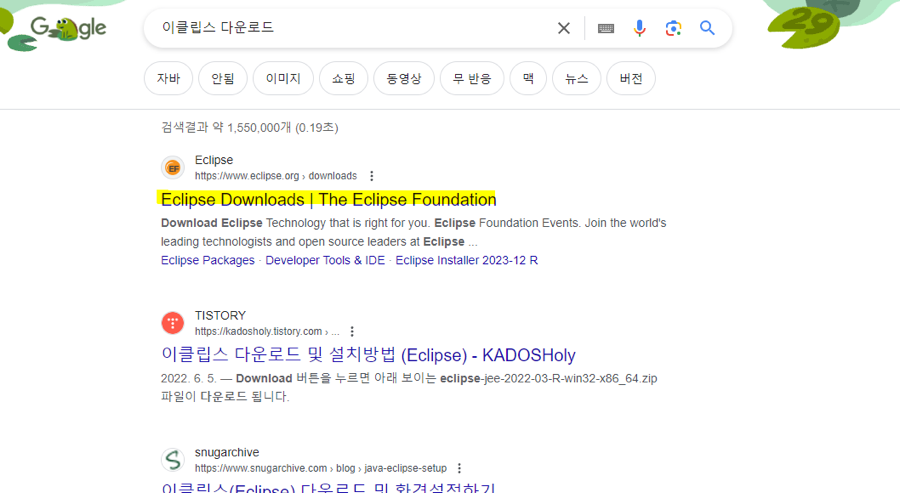The height and width of the screenshot is (493, 900).
Task: Open the Eclipse Packages sitelink
Action: 208,261
